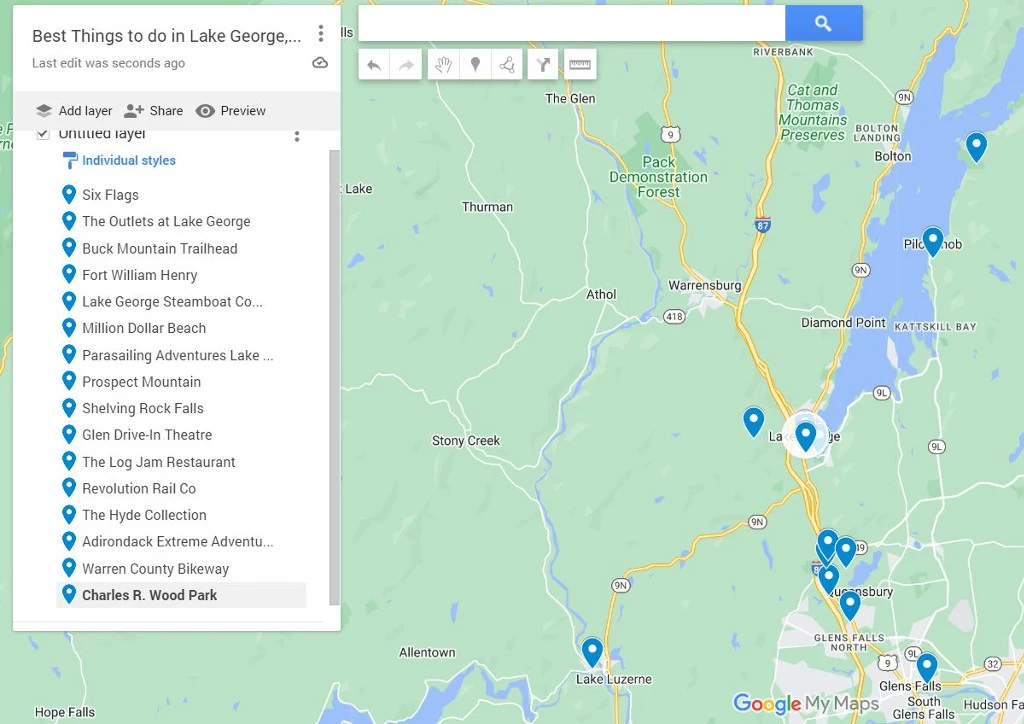
Task: Select Shelving Rock Falls item
Action: tap(181, 409)
